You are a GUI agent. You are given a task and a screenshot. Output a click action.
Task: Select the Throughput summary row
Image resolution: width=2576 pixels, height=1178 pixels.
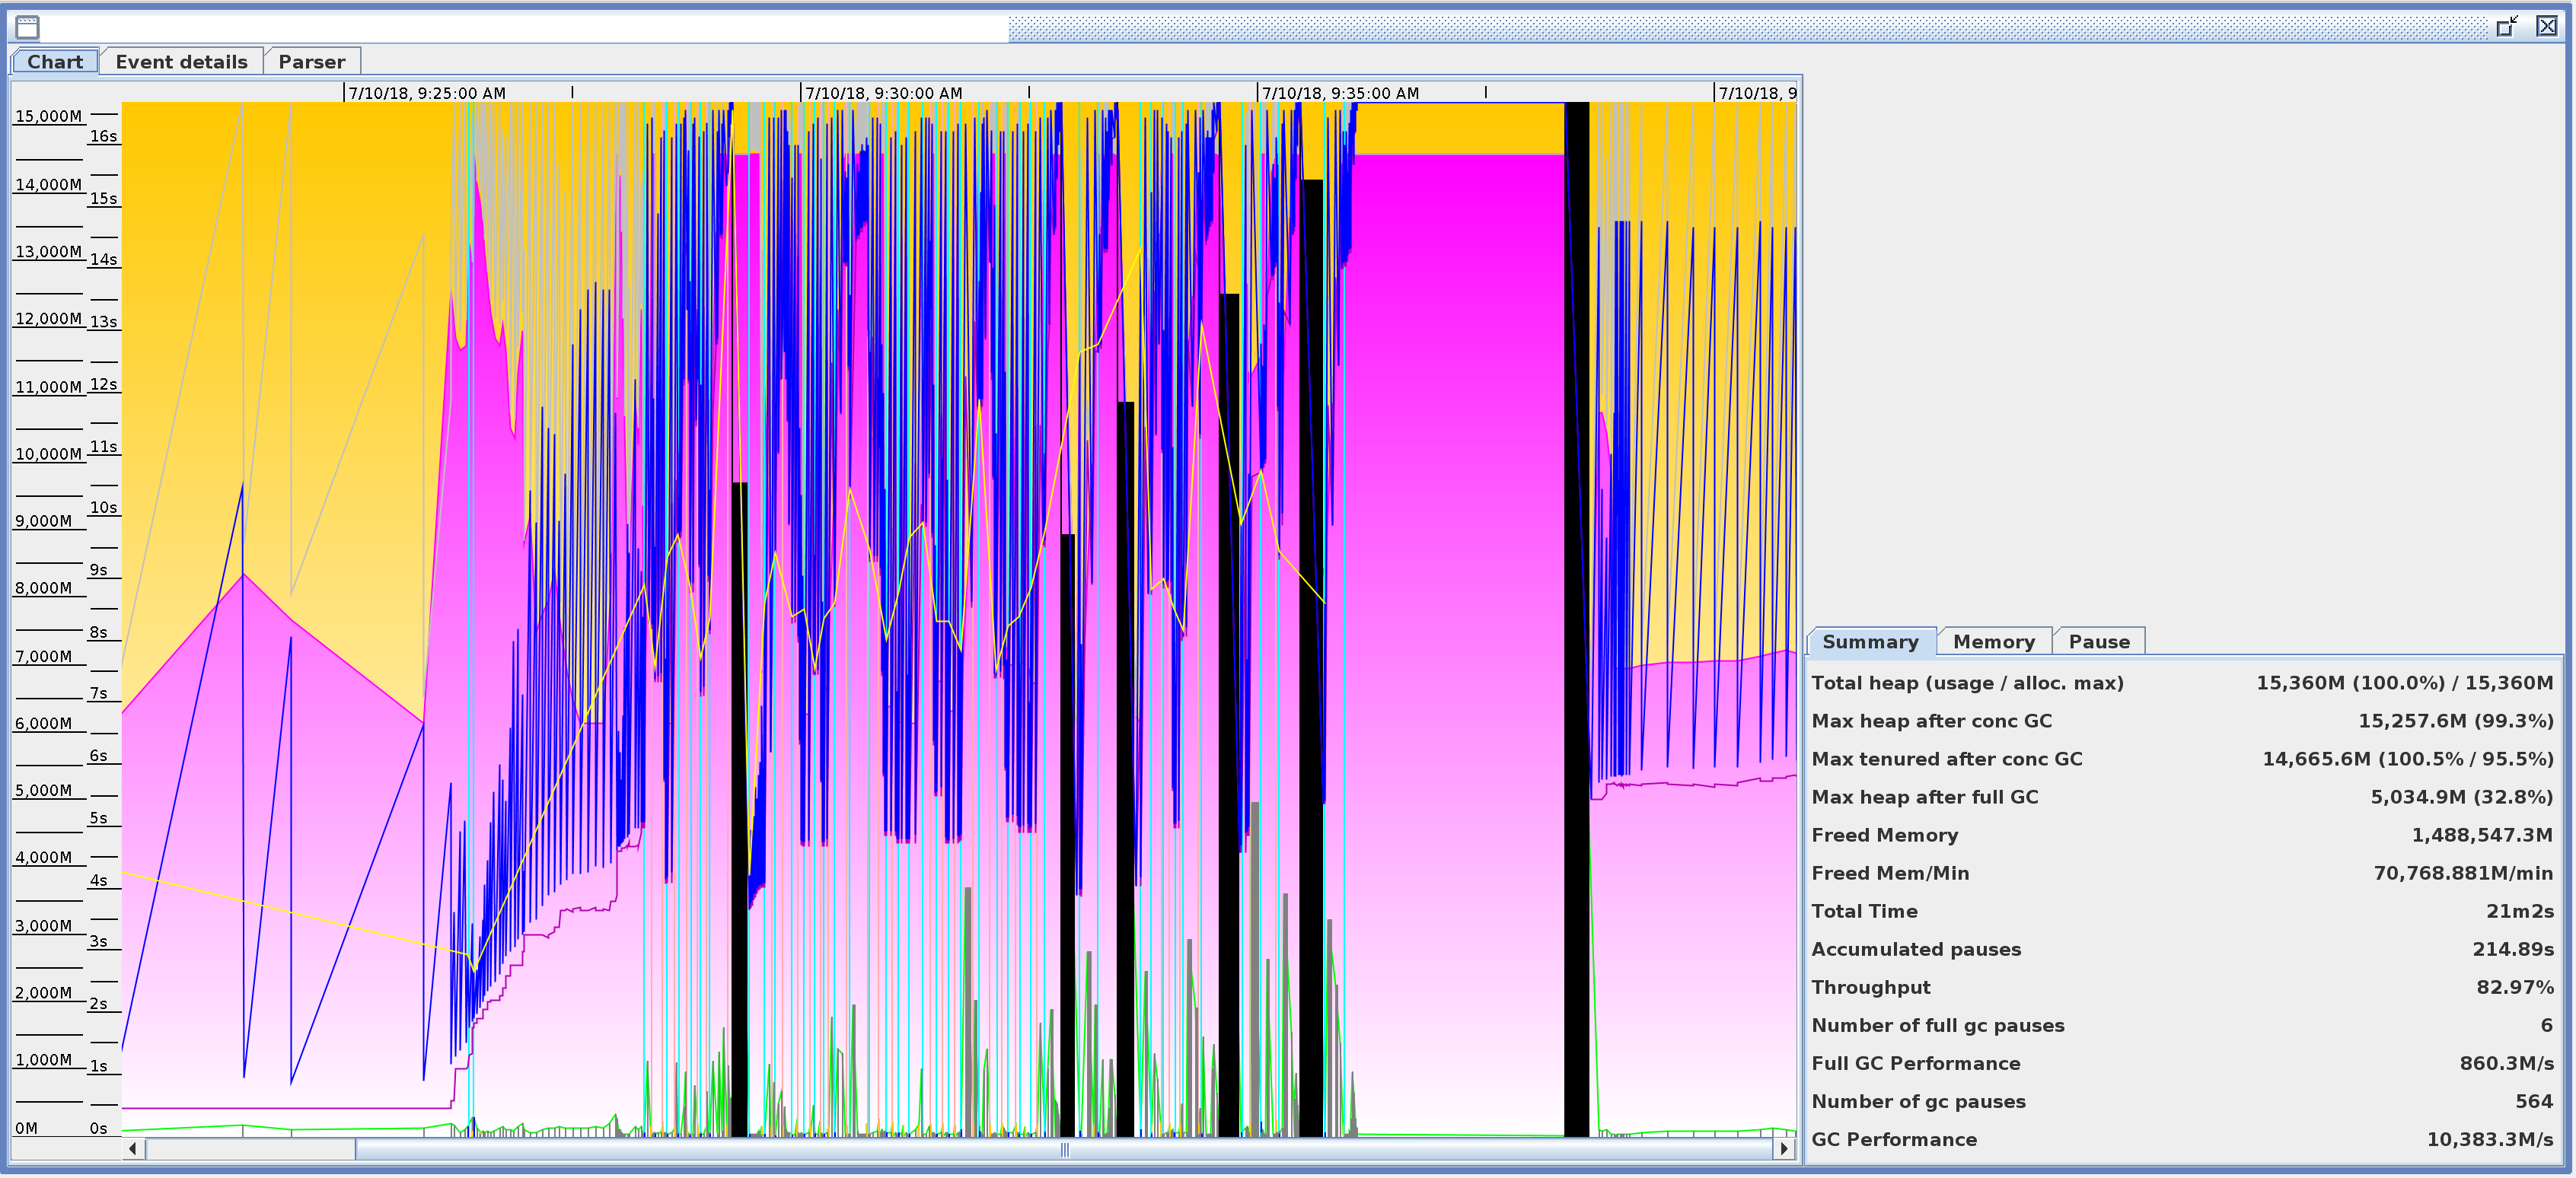[1870, 987]
